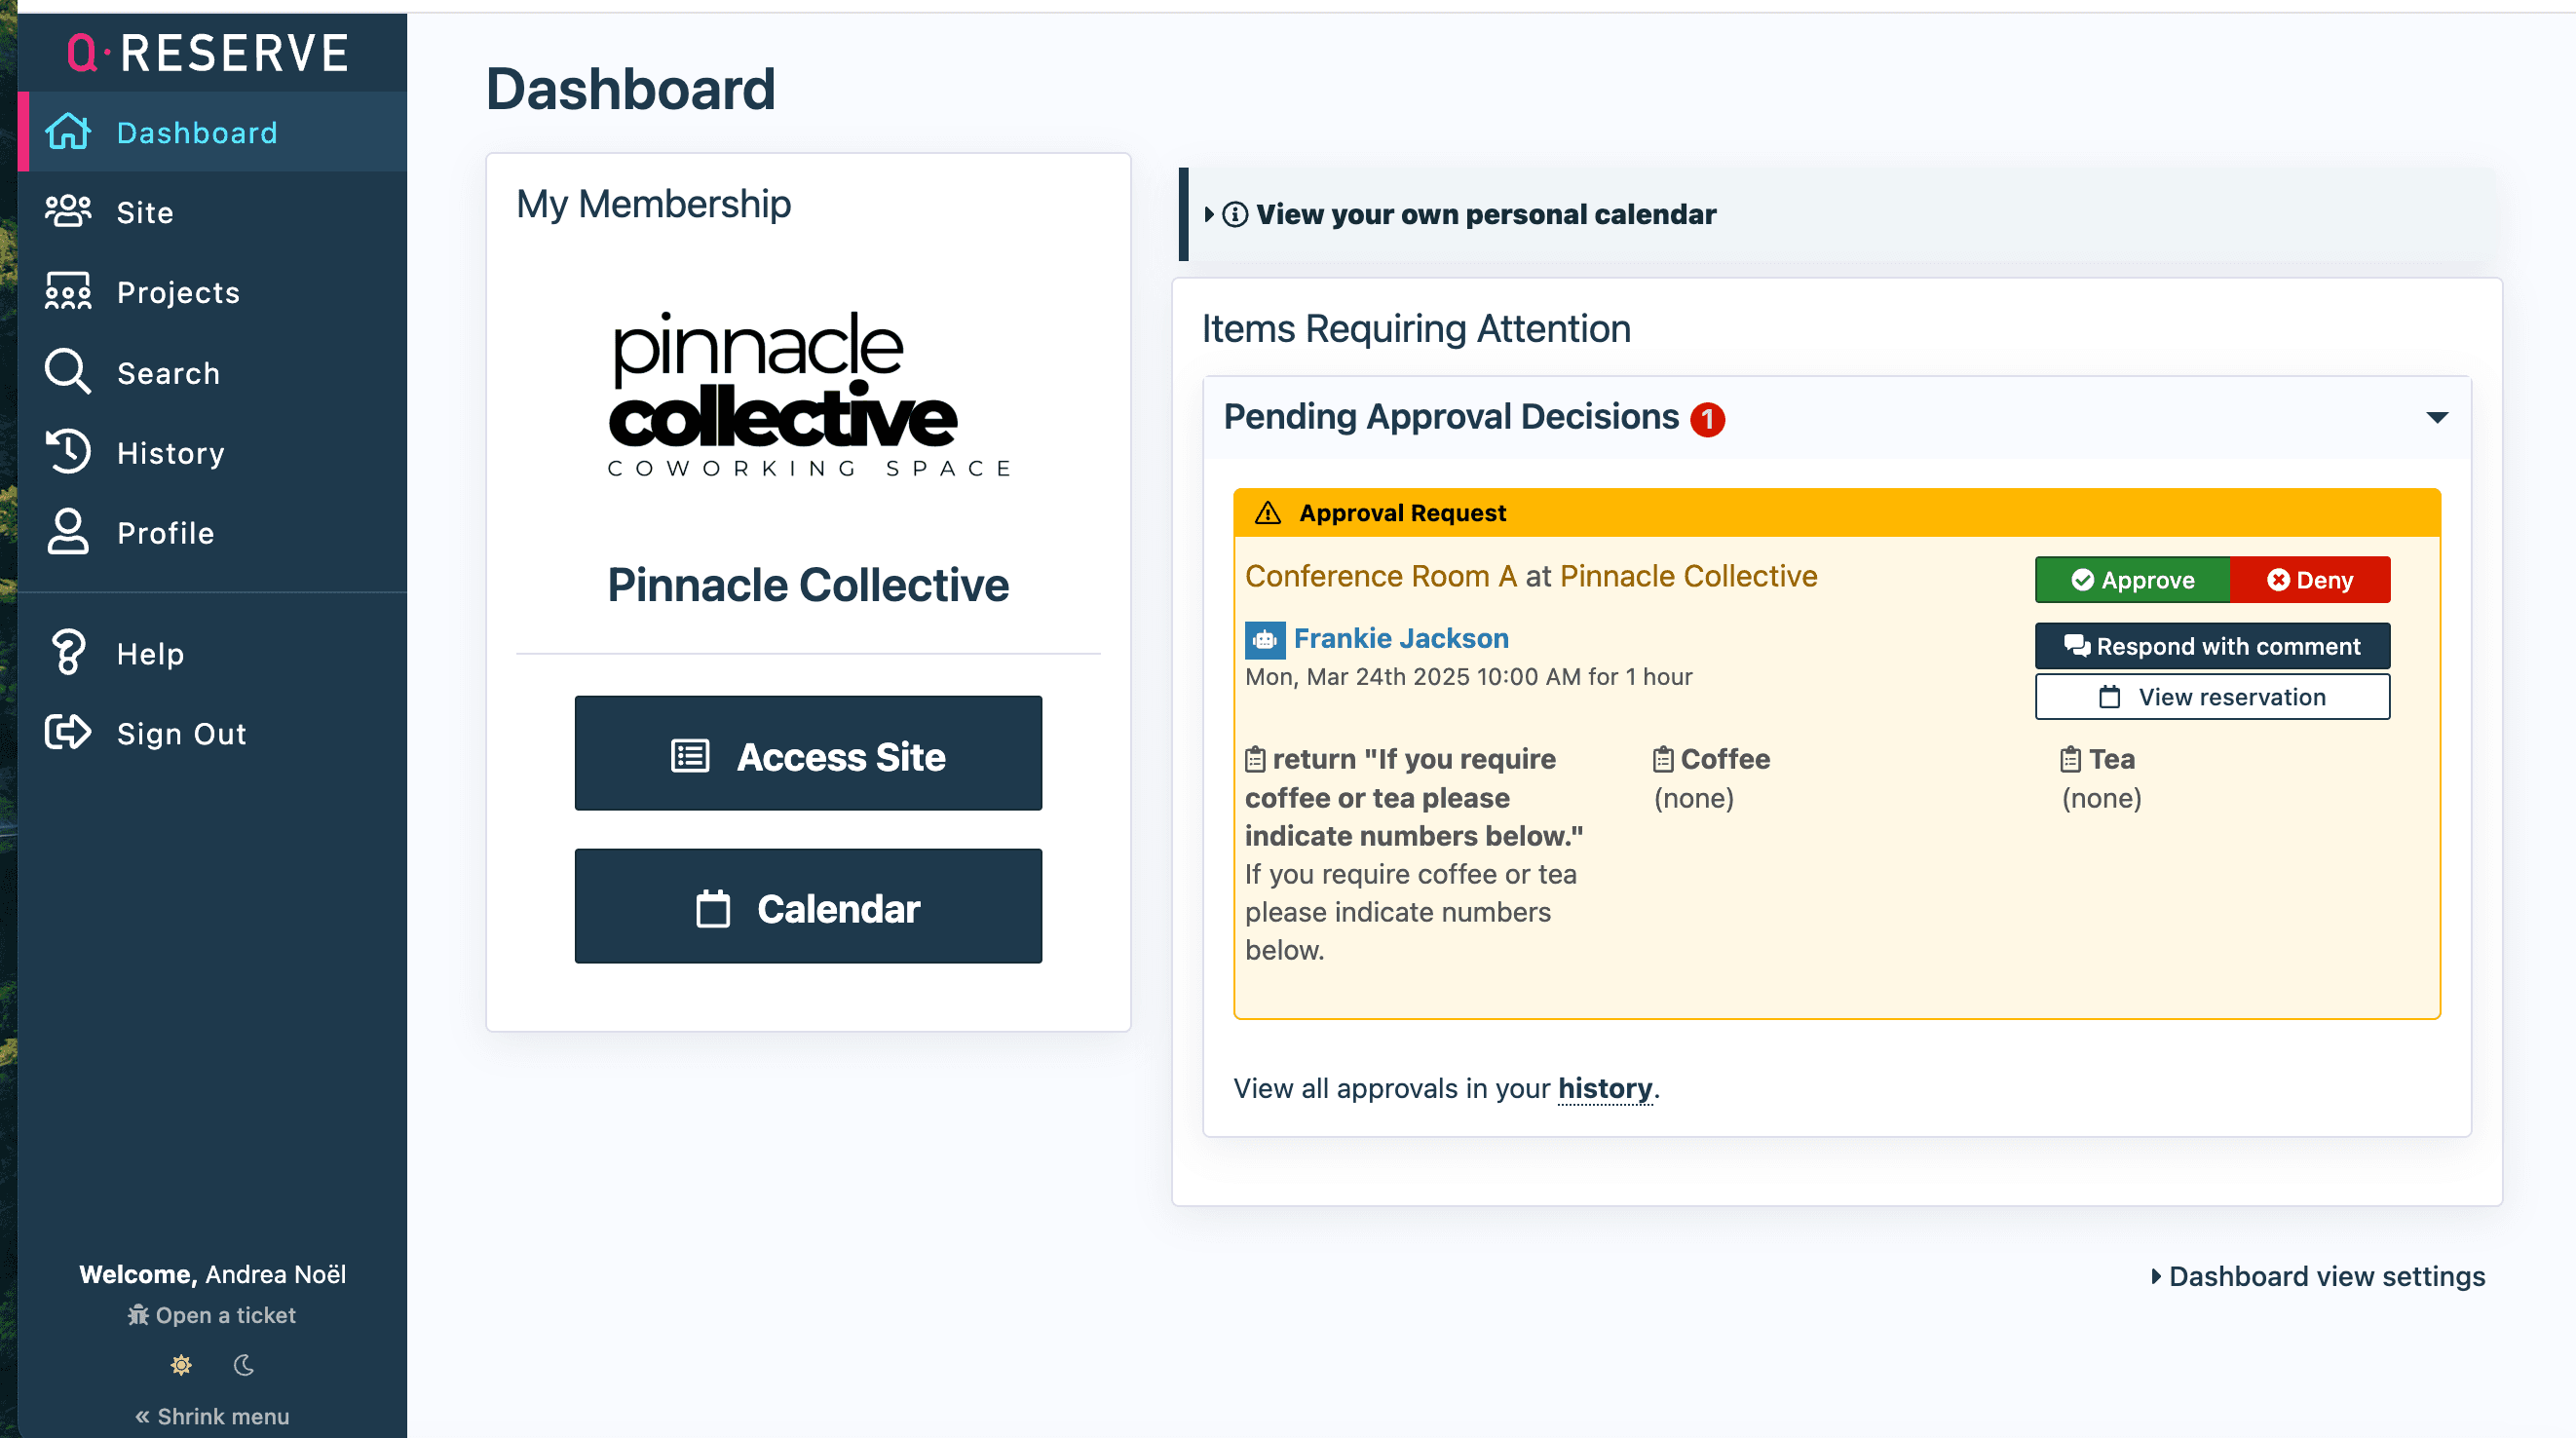
Task: Open Projects via its sidebar icon
Action: pyautogui.click(x=68, y=292)
